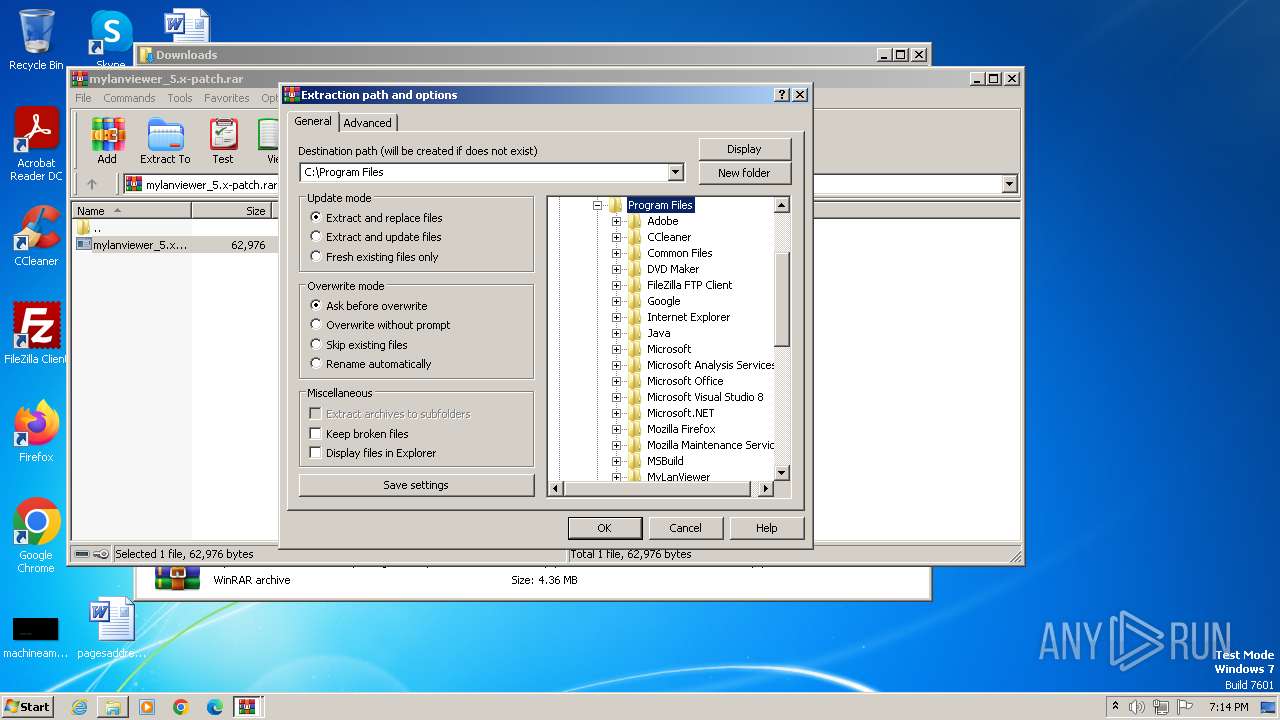This screenshot has height=720, width=1280.
Task: Click the folder tree vertical scrollbar
Action: tap(782, 300)
